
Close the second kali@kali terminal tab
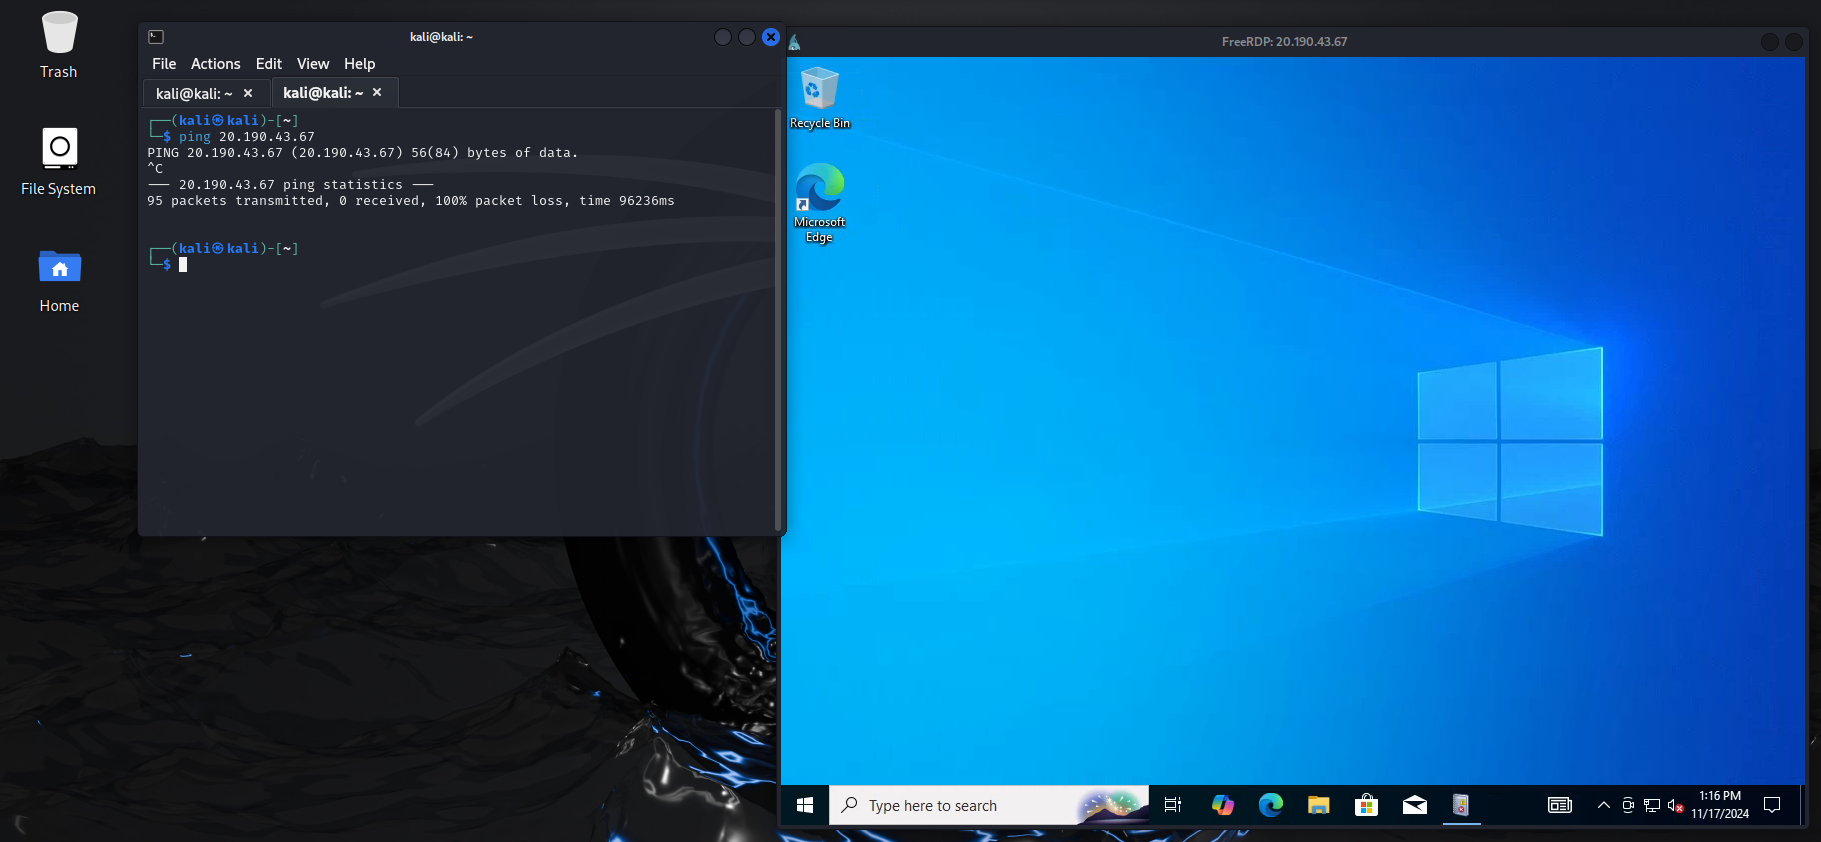click(377, 92)
